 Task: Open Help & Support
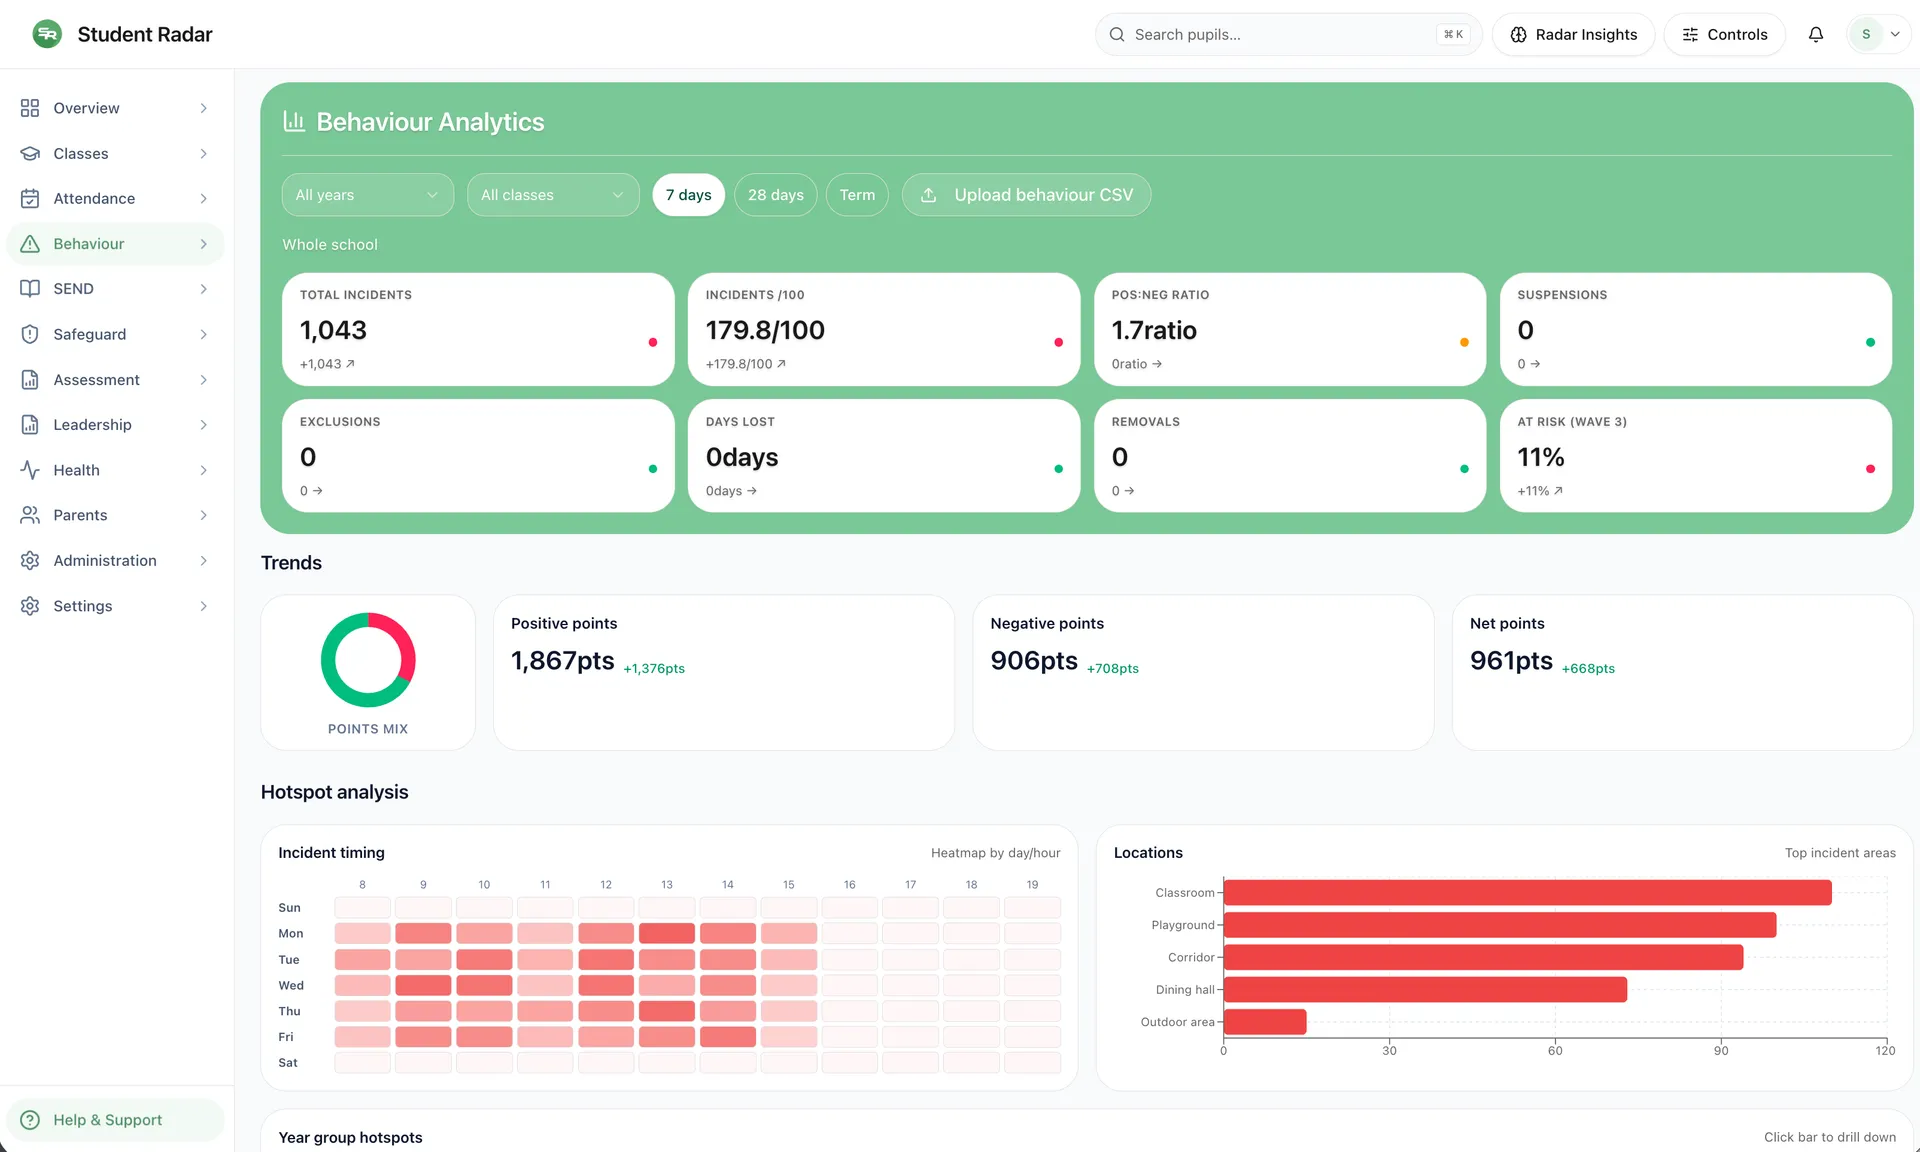coord(116,1120)
